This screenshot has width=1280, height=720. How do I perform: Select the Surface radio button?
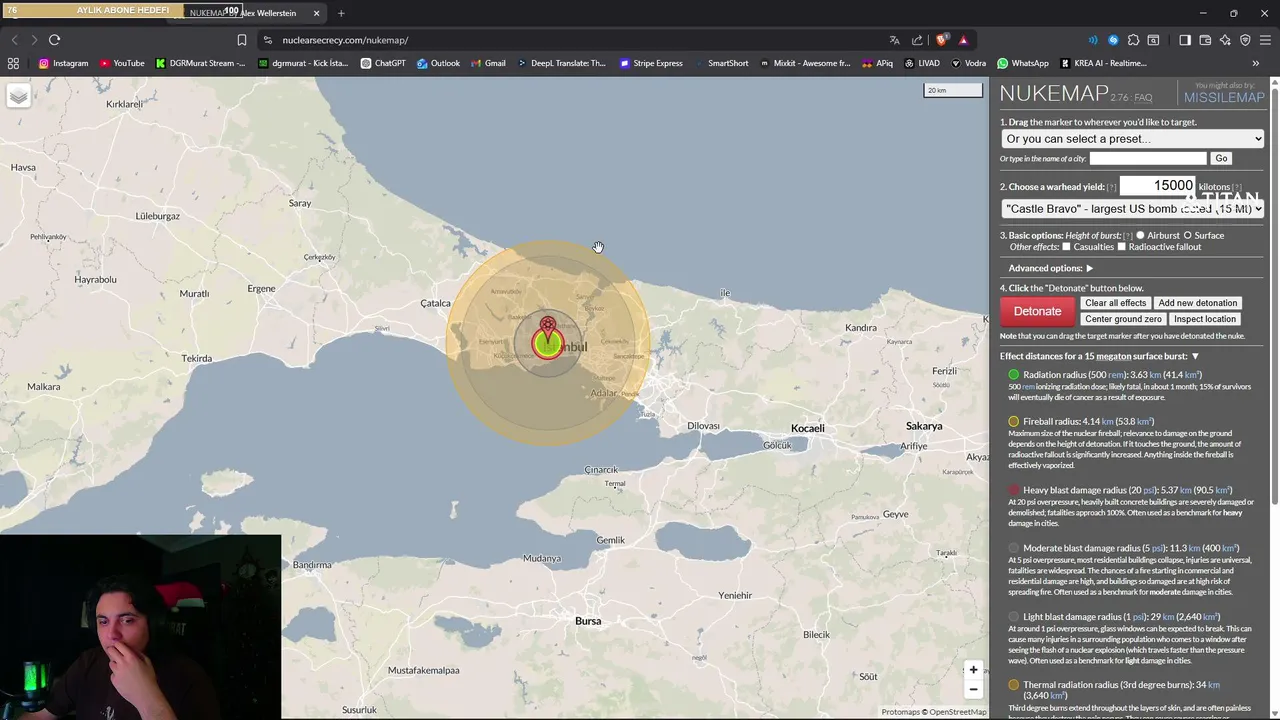pos(1188,235)
